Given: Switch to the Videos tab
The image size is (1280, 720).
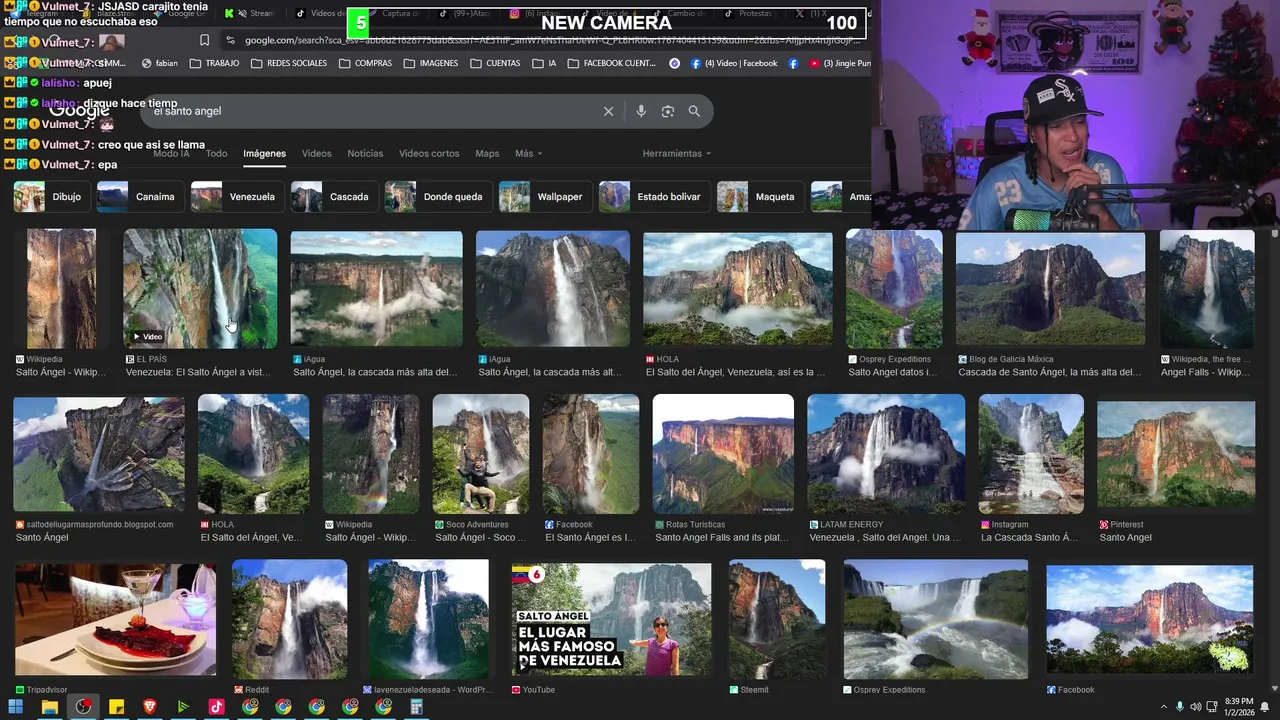Looking at the screenshot, I should (316, 153).
